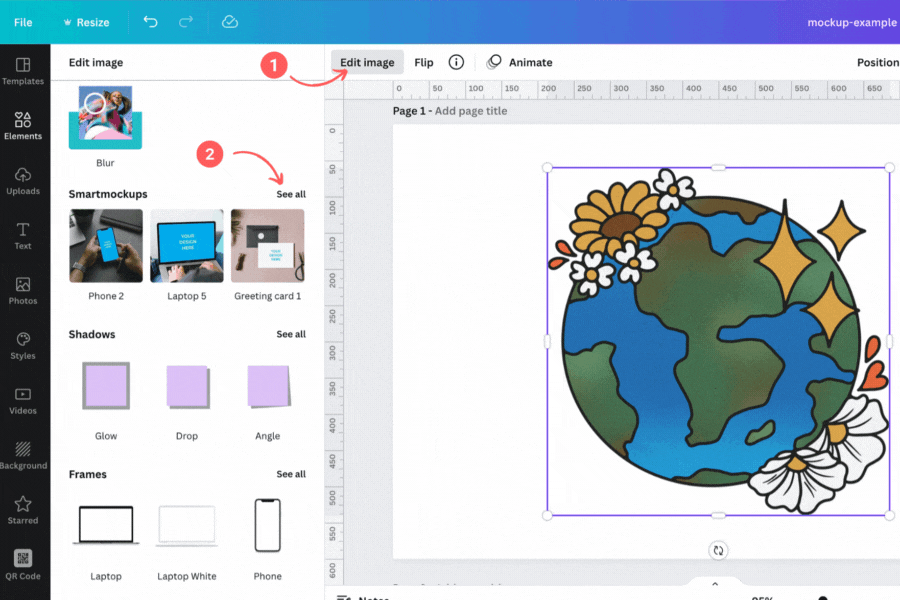900x600 pixels.
Task: Choose the Phone frame
Action: (x=267, y=525)
